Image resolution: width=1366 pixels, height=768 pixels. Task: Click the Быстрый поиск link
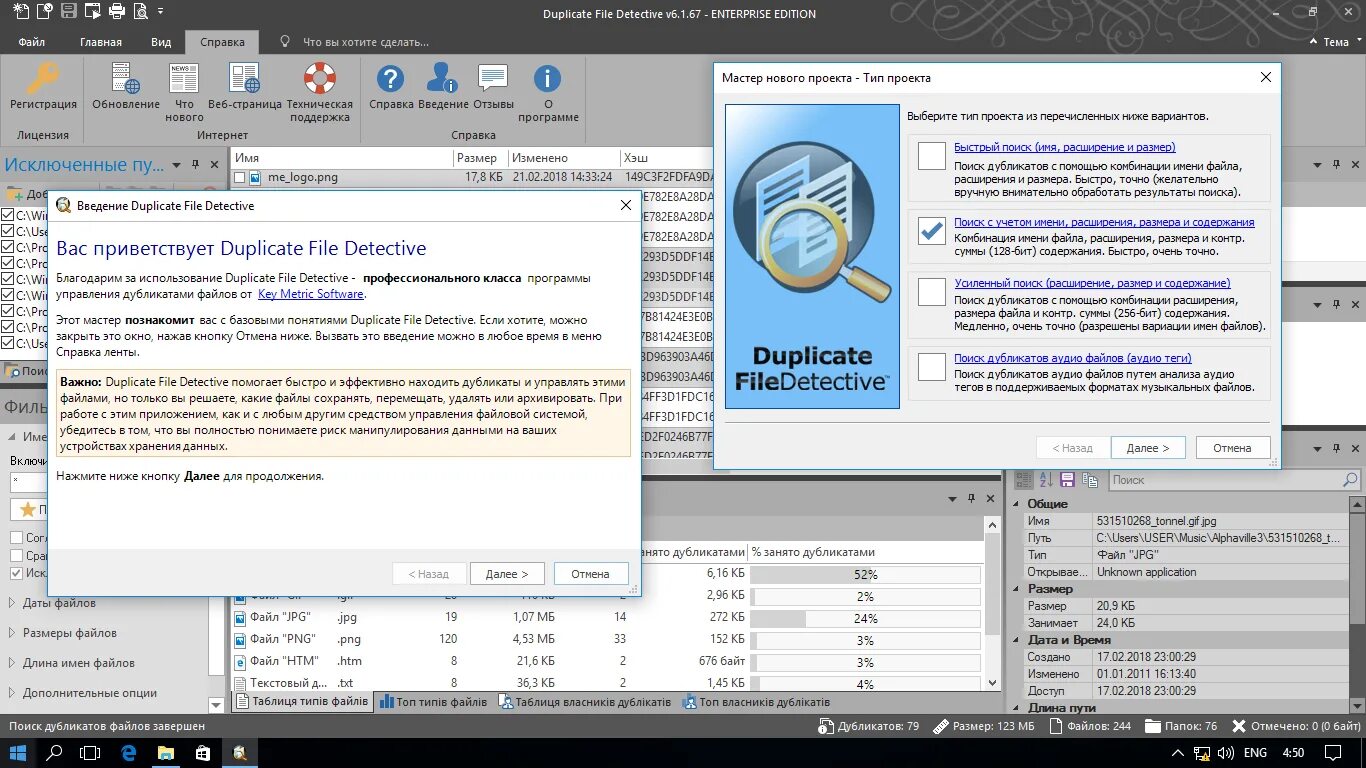(1064, 147)
